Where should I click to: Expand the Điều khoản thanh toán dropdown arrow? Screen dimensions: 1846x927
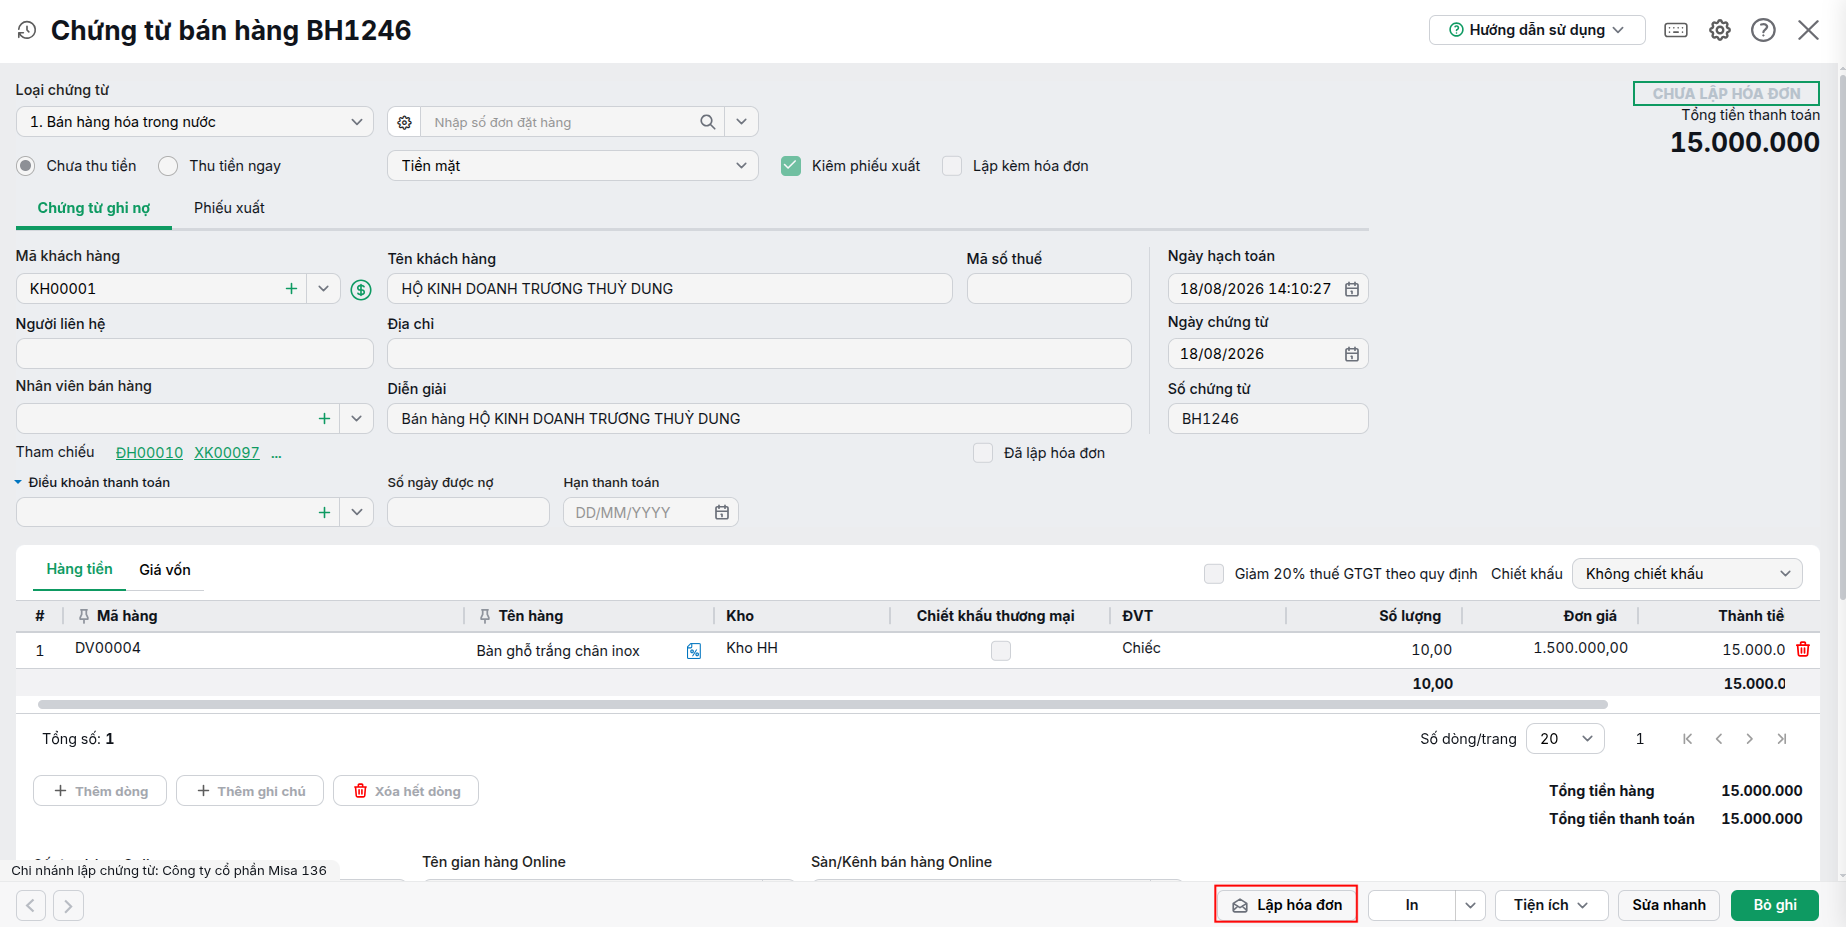pos(357,512)
